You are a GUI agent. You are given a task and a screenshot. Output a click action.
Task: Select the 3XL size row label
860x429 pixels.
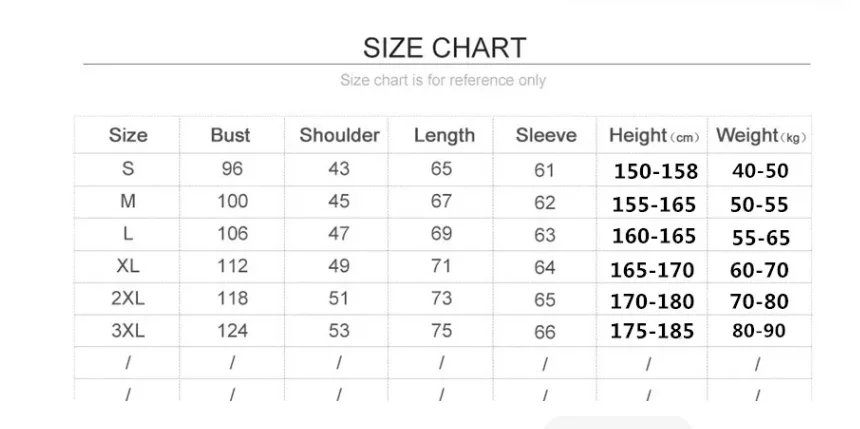point(127,330)
